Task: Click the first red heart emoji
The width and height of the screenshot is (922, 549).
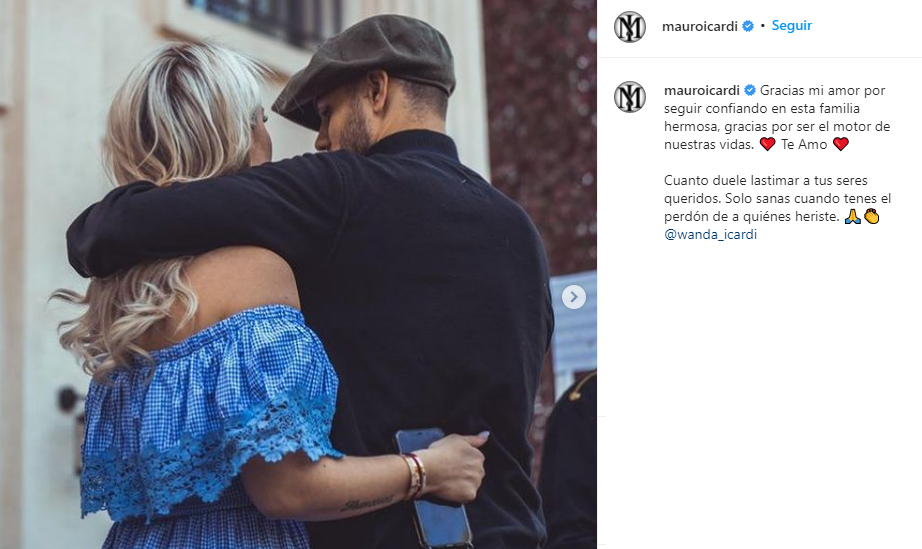Action: pyautogui.click(x=767, y=144)
